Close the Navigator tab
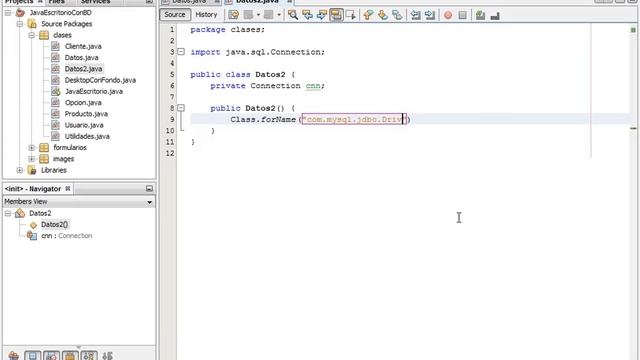 [68, 189]
